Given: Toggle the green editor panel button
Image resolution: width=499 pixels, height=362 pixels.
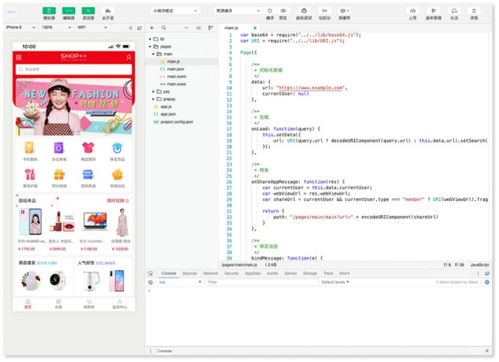Looking at the screenshot, I should [69, 11].
